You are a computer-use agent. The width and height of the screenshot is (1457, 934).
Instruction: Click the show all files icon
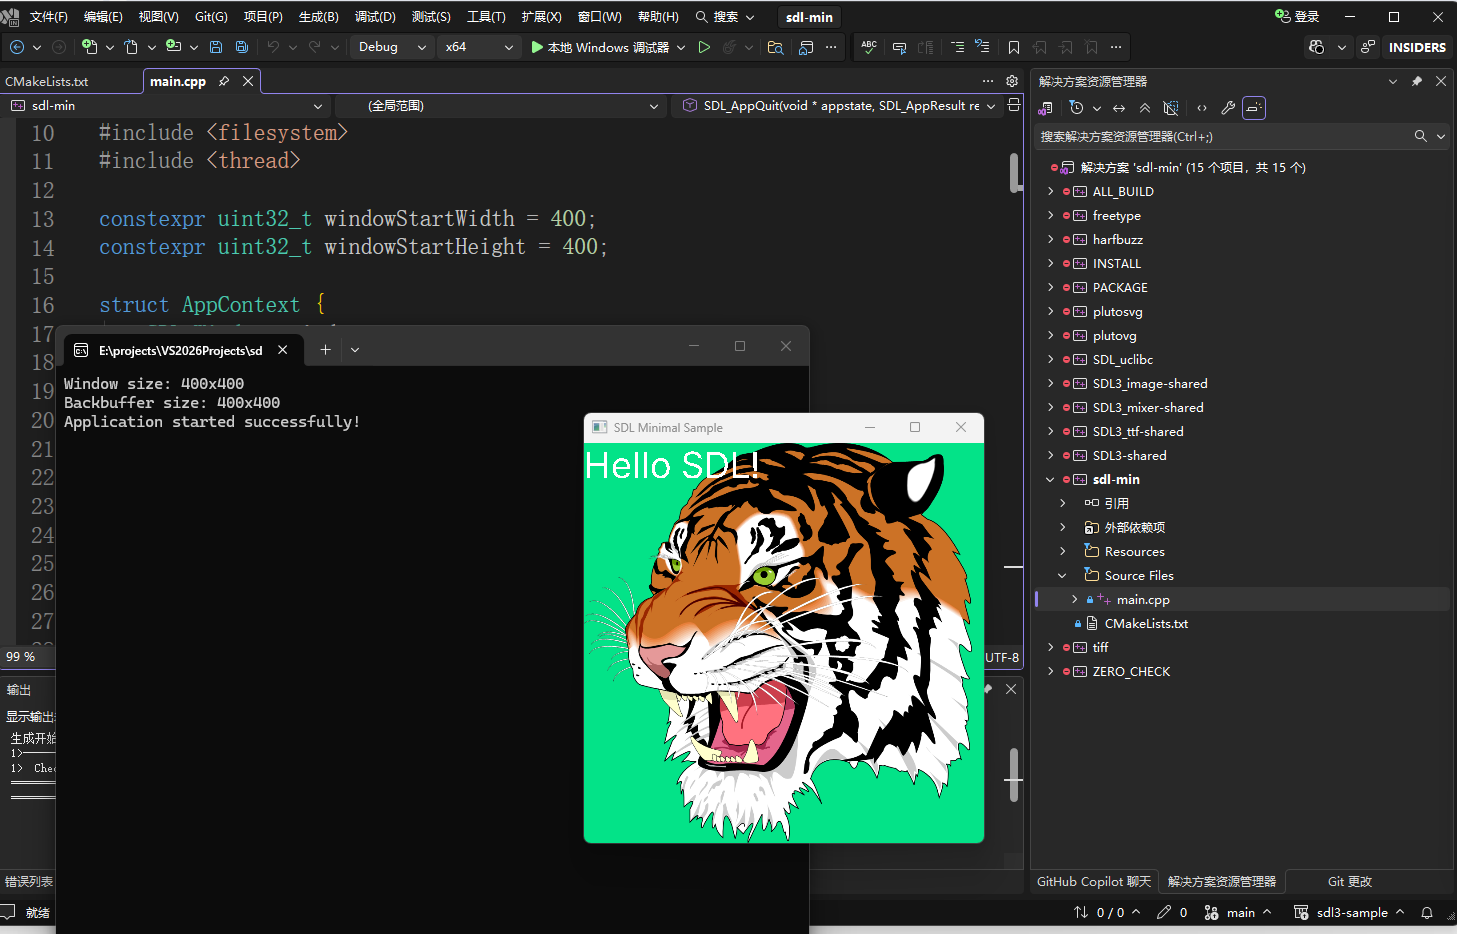click(x=1171, y=108)
